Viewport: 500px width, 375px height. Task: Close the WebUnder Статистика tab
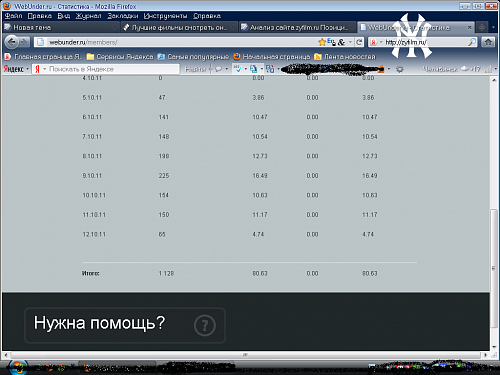(469, 27)
